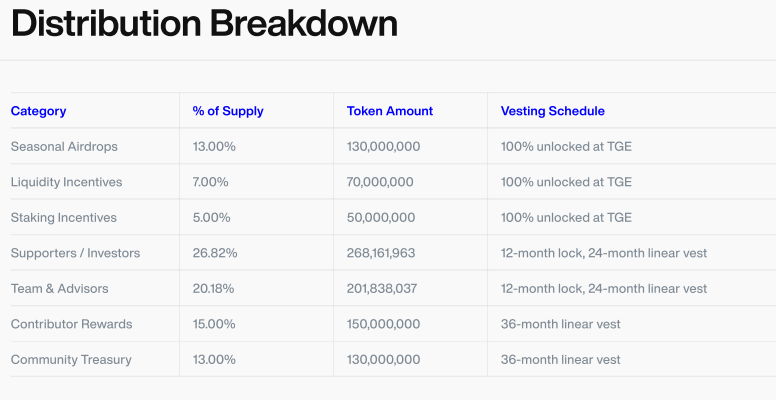Select the % of Supply header
Image resolution: width=776 pixels, height=400 pixels.
click(x=228, y=111)
